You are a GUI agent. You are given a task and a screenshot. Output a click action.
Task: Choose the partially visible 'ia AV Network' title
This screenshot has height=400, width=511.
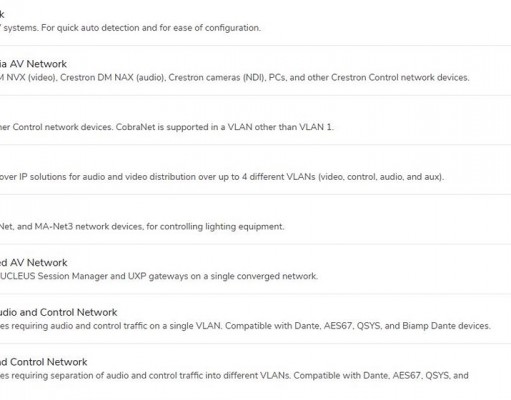(x=33, y=64)
